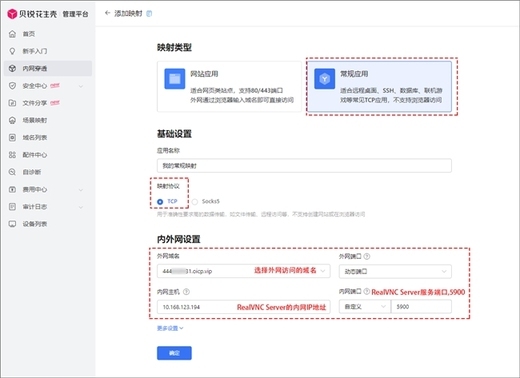
Task: Open 场景映射 in the sidebar
Action: pyautogui.click(x=48, y=120)
